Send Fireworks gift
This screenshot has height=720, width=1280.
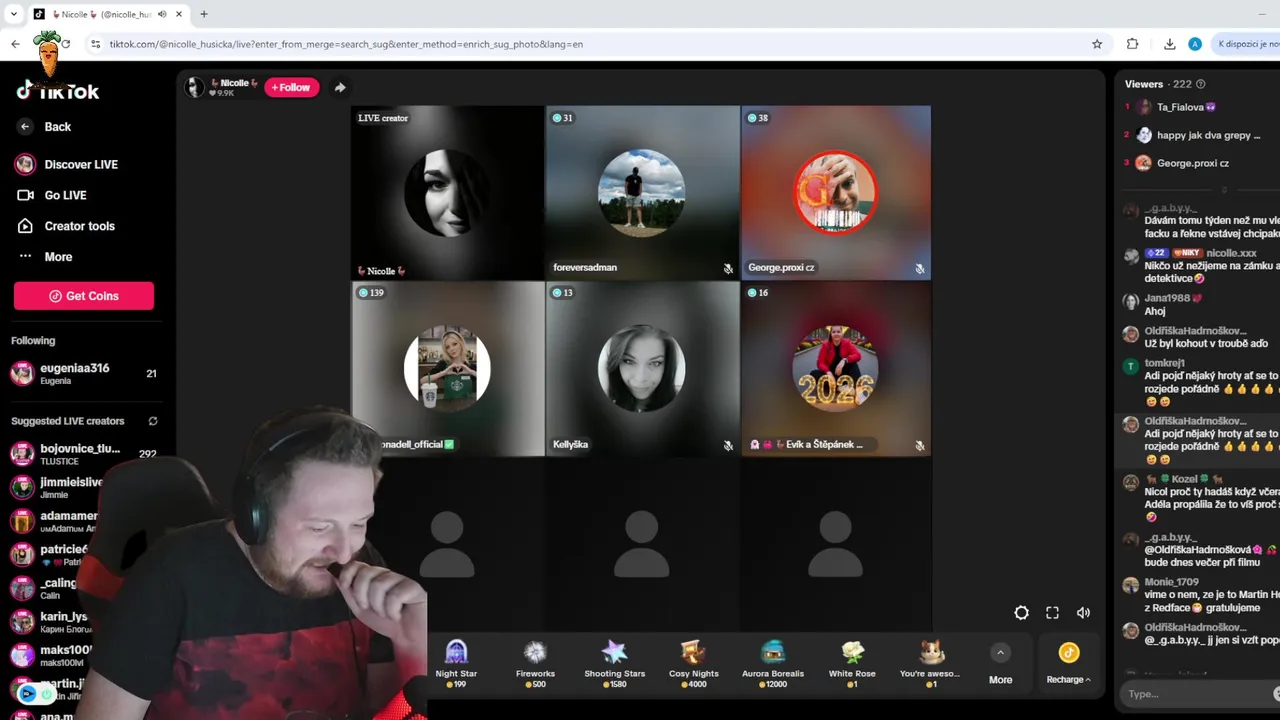[535, 664]
